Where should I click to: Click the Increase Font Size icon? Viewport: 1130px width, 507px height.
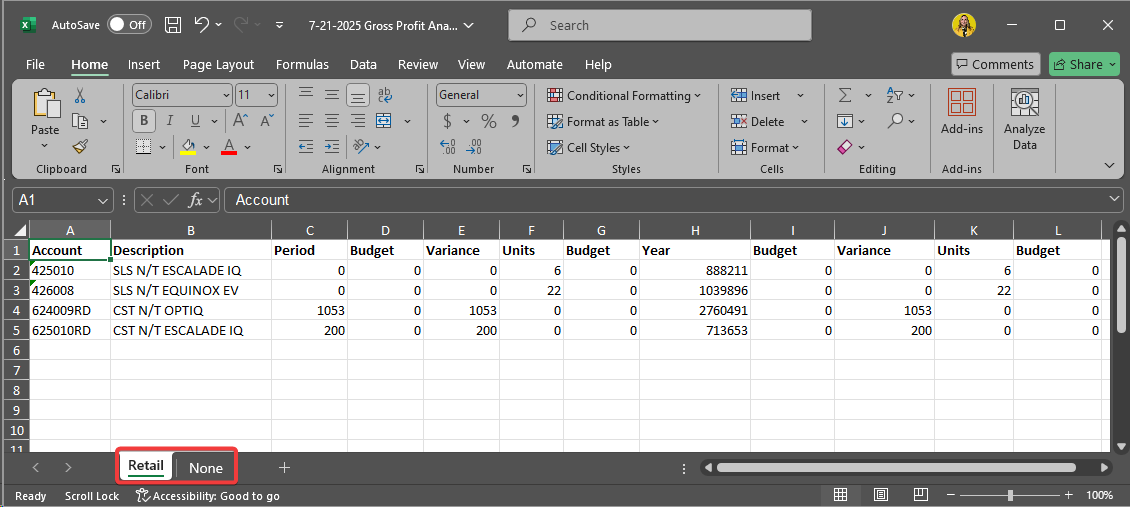[240, 121]
